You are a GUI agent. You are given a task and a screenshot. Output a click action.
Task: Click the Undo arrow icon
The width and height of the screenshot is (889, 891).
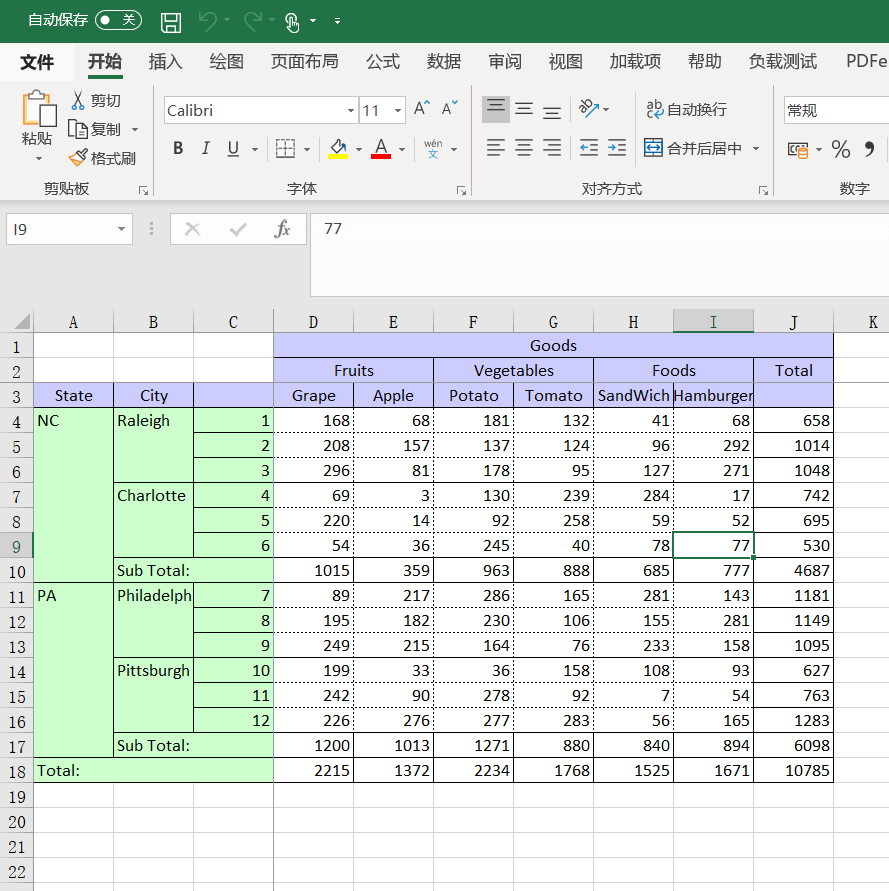coord(207,21)
